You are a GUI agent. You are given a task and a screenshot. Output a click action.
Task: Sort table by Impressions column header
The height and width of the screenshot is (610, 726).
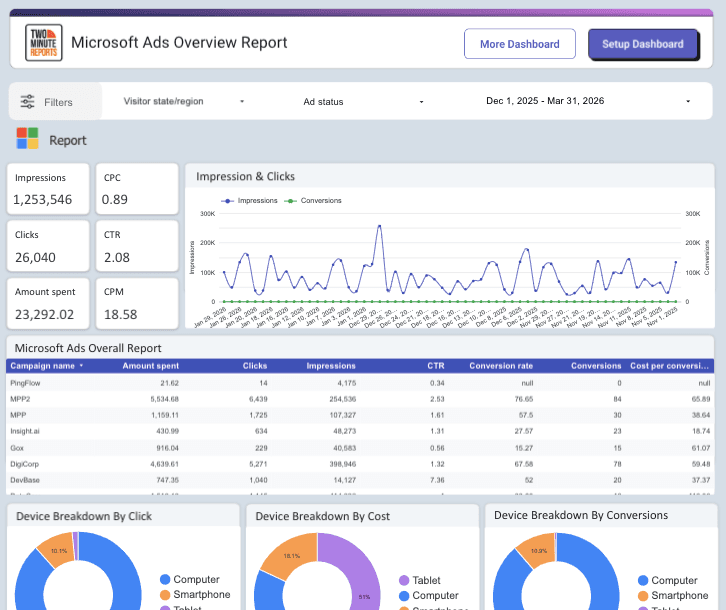331,366
